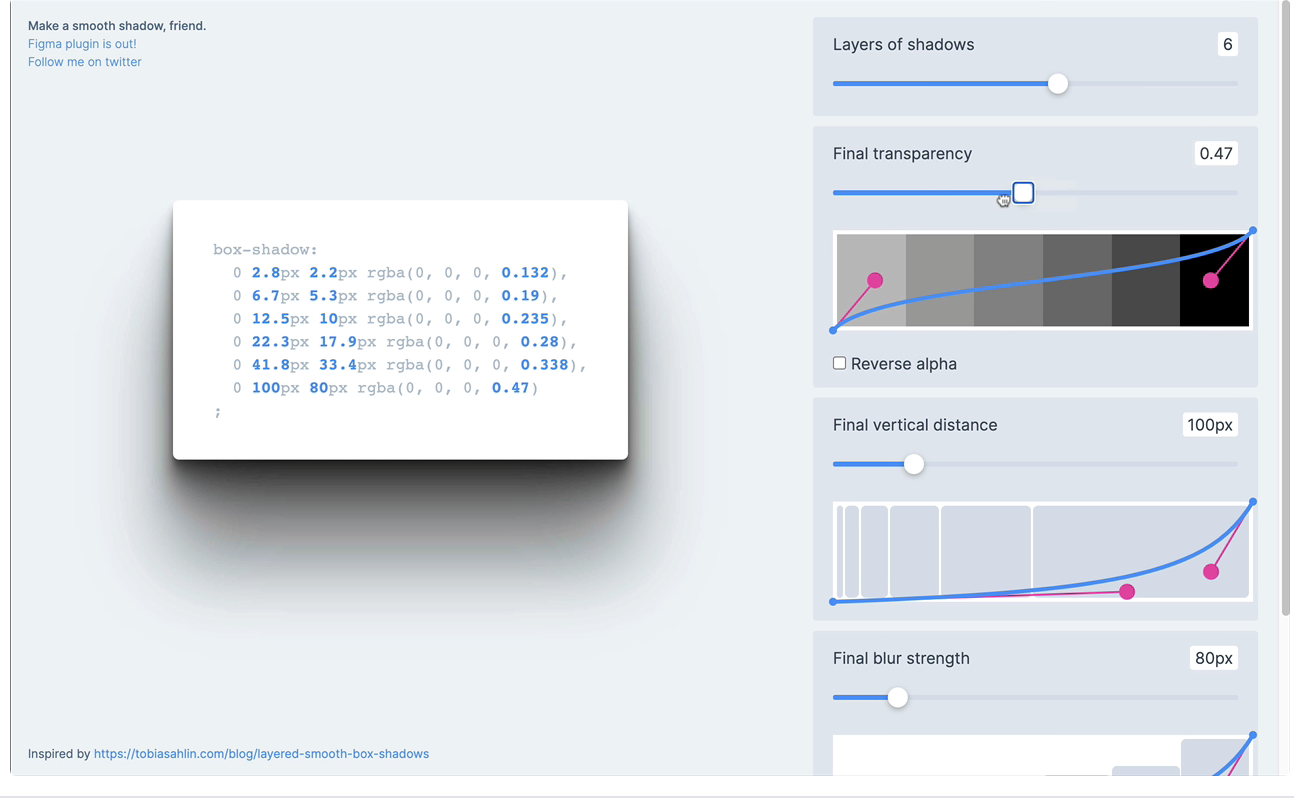
Task: Open the Follow me on twitter link
Action: (85, 62)
